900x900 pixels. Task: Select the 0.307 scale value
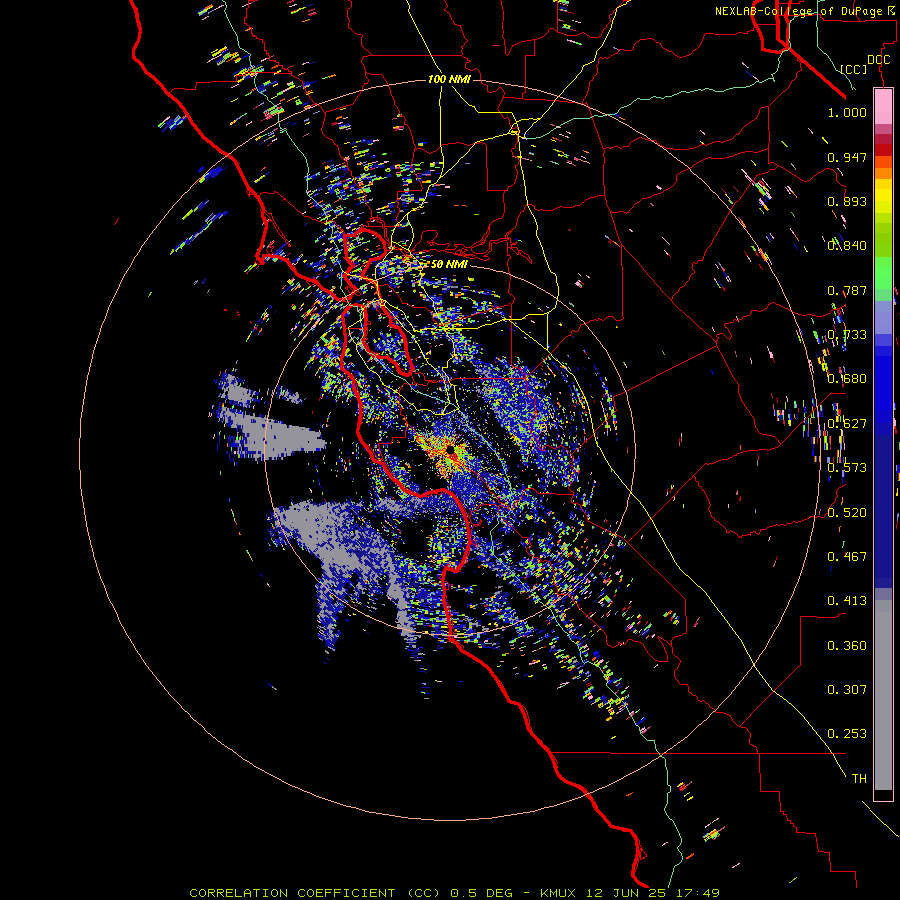pyautogui.click(x=847, y=690)
